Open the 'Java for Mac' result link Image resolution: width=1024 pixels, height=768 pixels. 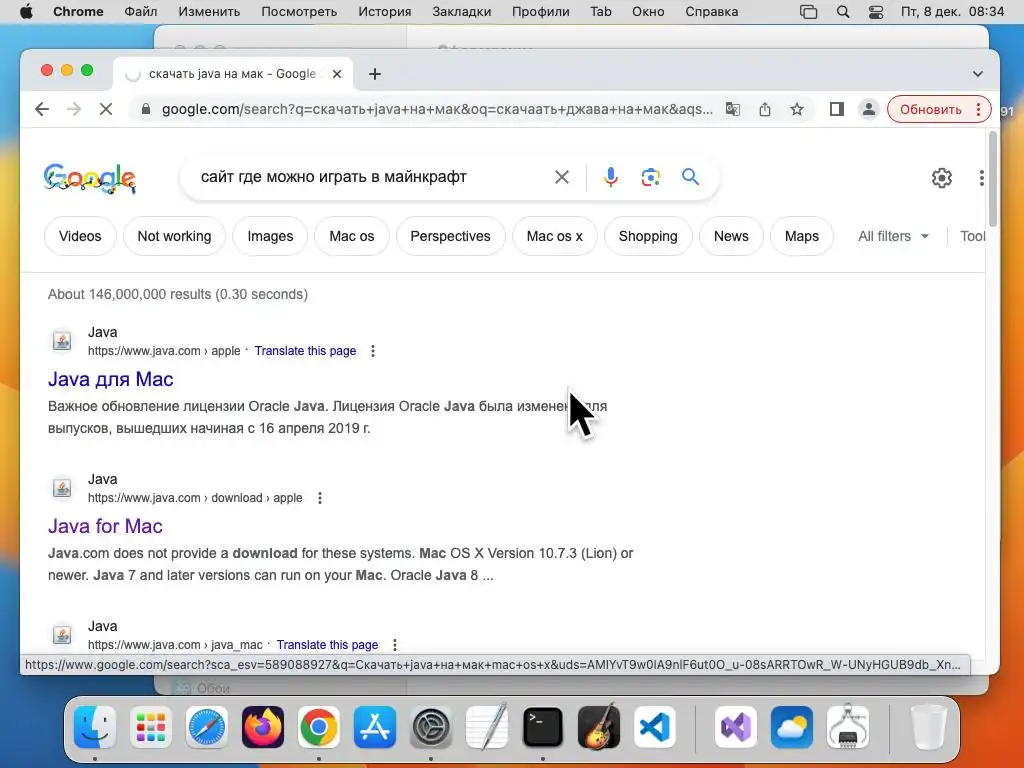[x=105, y=526]
